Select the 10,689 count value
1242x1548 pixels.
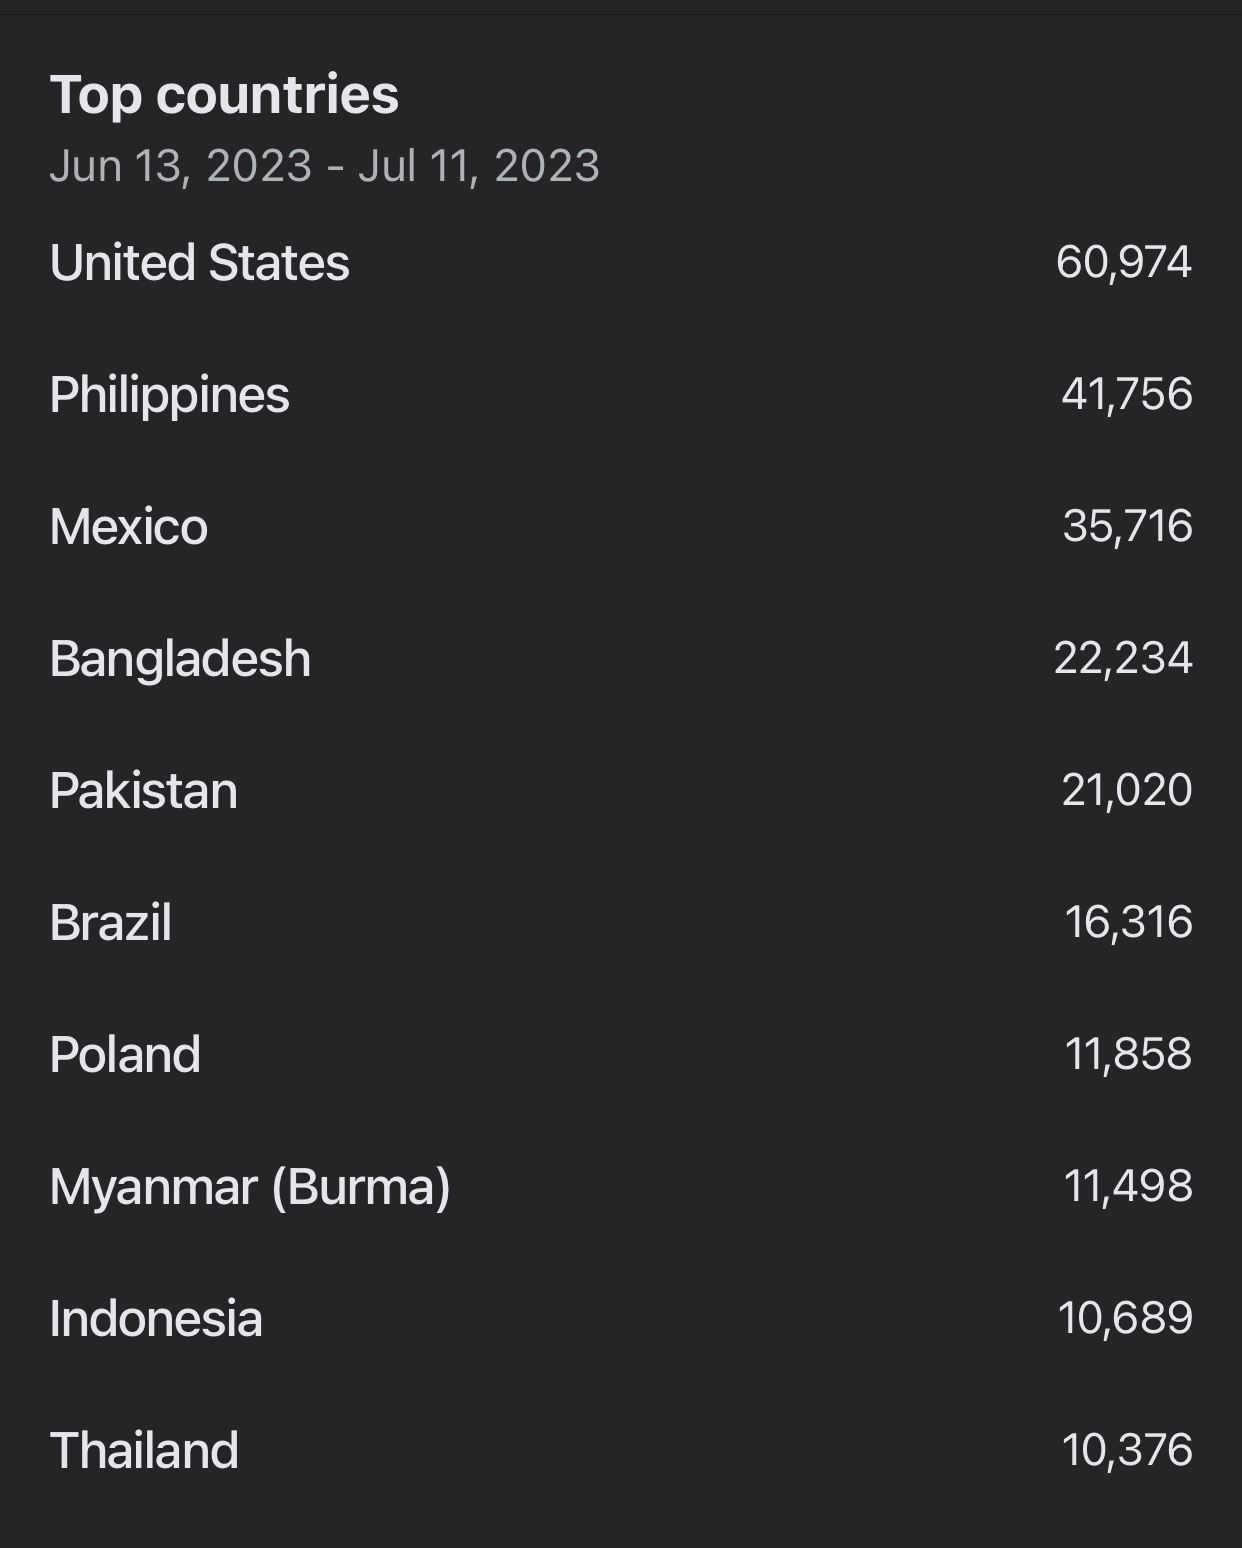point(1125,1319)
